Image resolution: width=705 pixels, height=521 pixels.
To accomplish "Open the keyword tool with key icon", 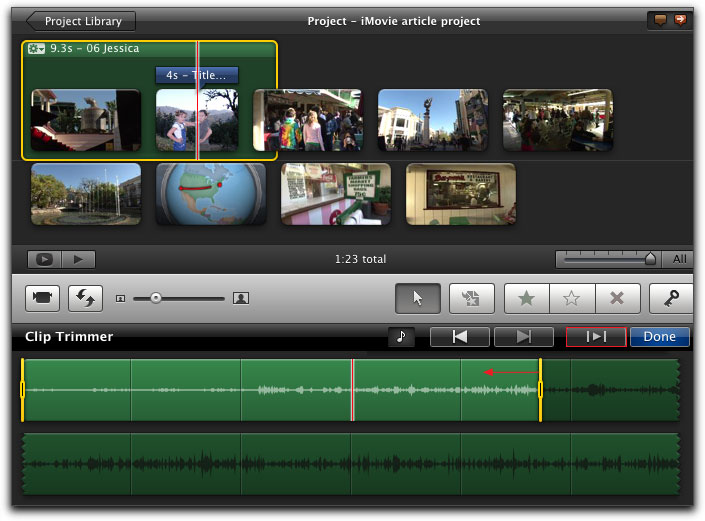I will 671,298.
